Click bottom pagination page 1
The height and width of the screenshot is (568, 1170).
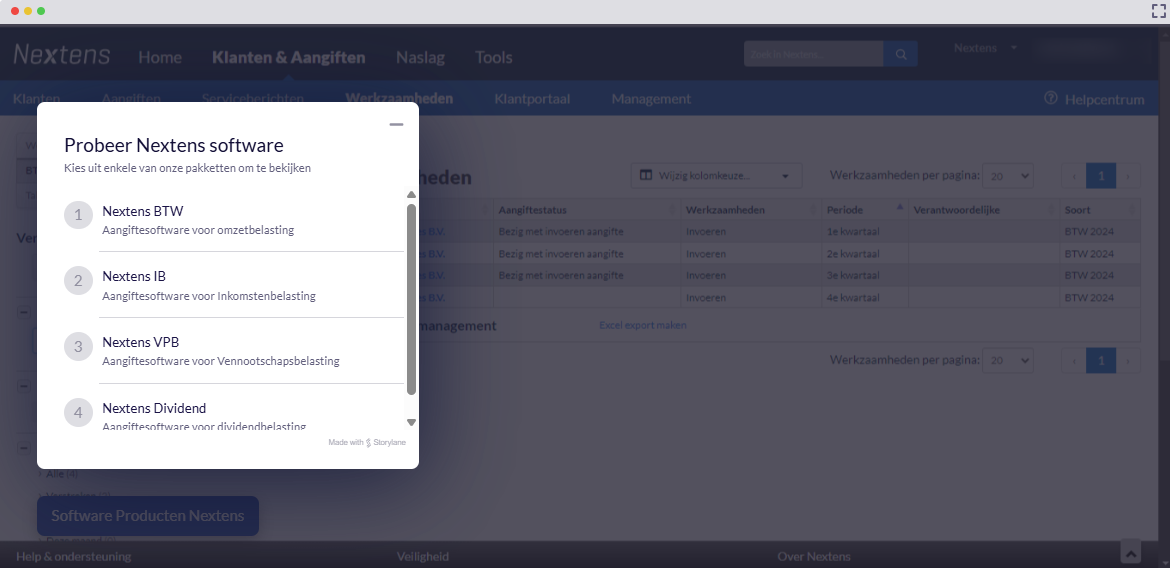tap(1101, 361)
